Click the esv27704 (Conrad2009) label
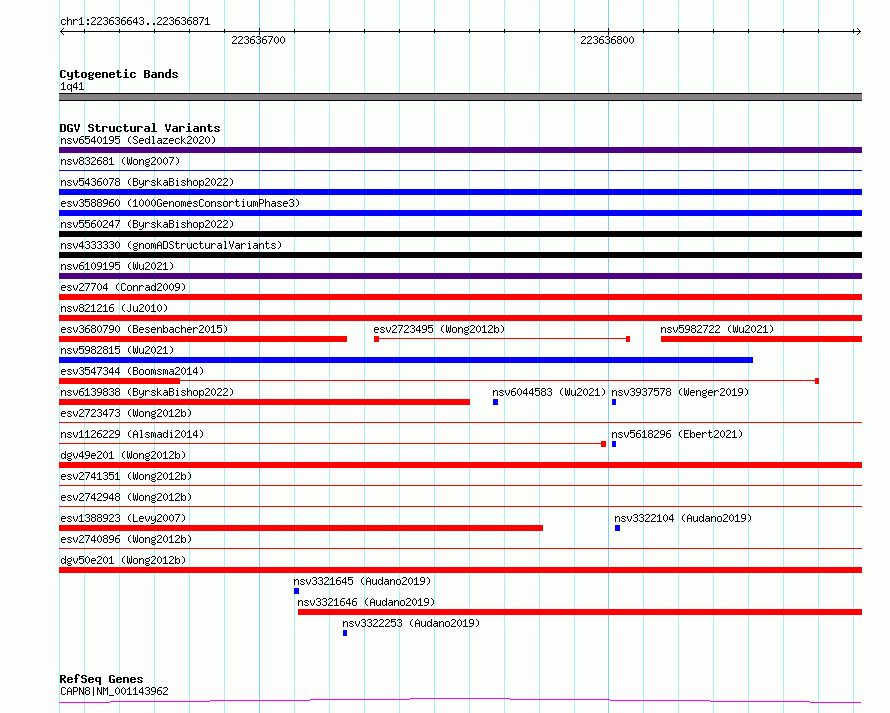Image resolution: width=890 pixels, height=713 pixels. [x=123, y=287]
